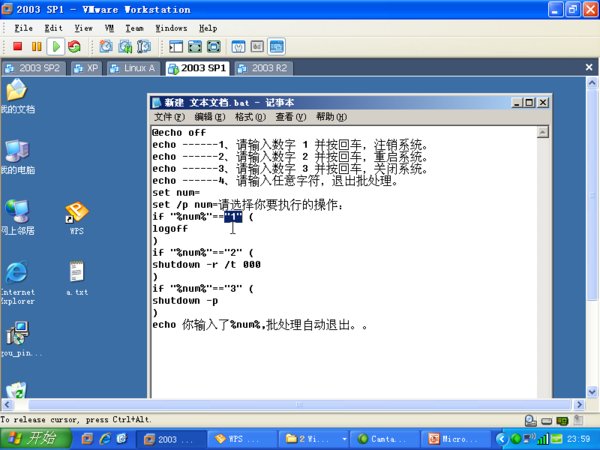Click the yellow Suspend toolbar button
This screenshot has height=450, width=600.
tap(37, 47)
